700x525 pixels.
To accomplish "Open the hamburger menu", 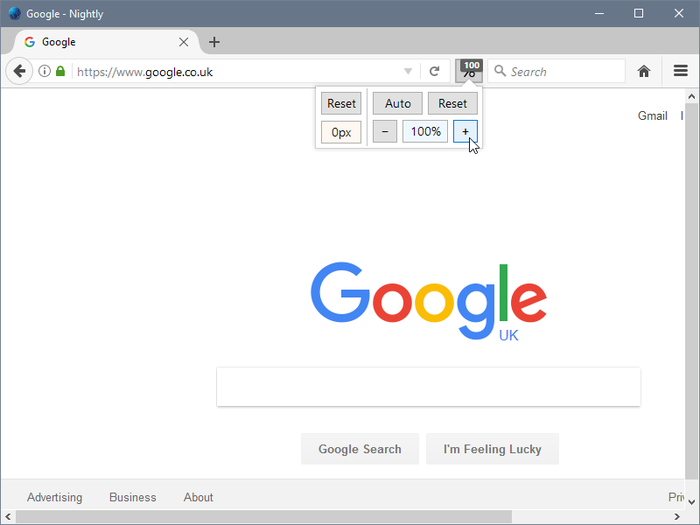I will click(x=680, y=71).
